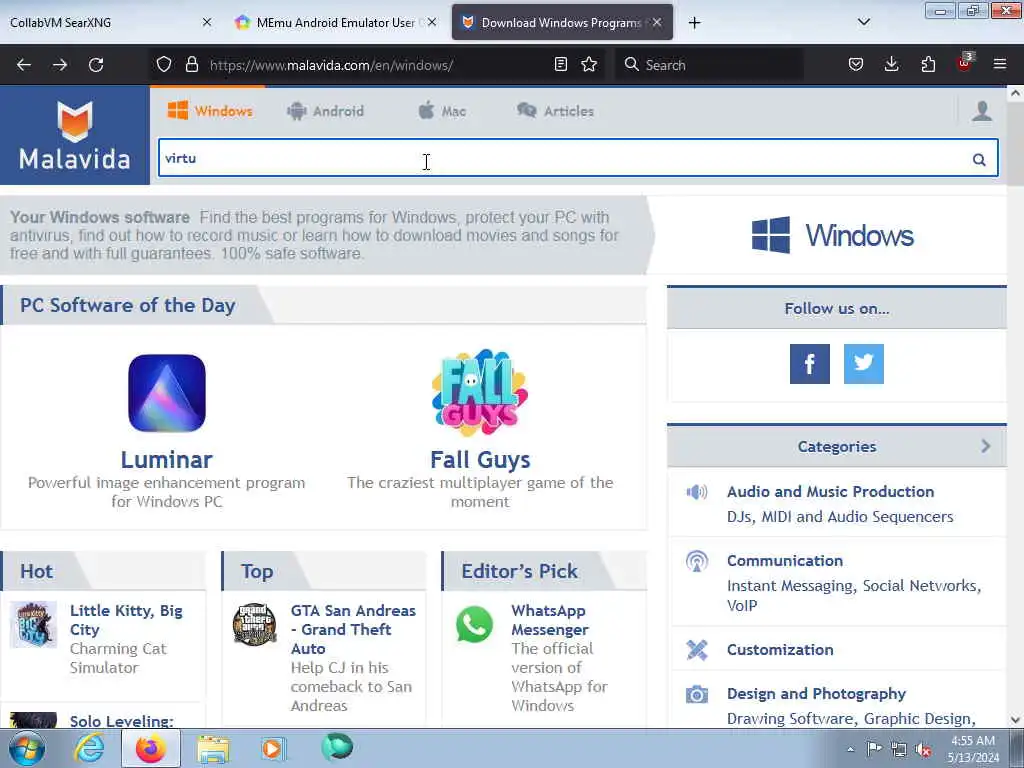The height and width of the screenshot is (768, 1024).
Task: Select the Android section tab
Action: pos(325,111)
